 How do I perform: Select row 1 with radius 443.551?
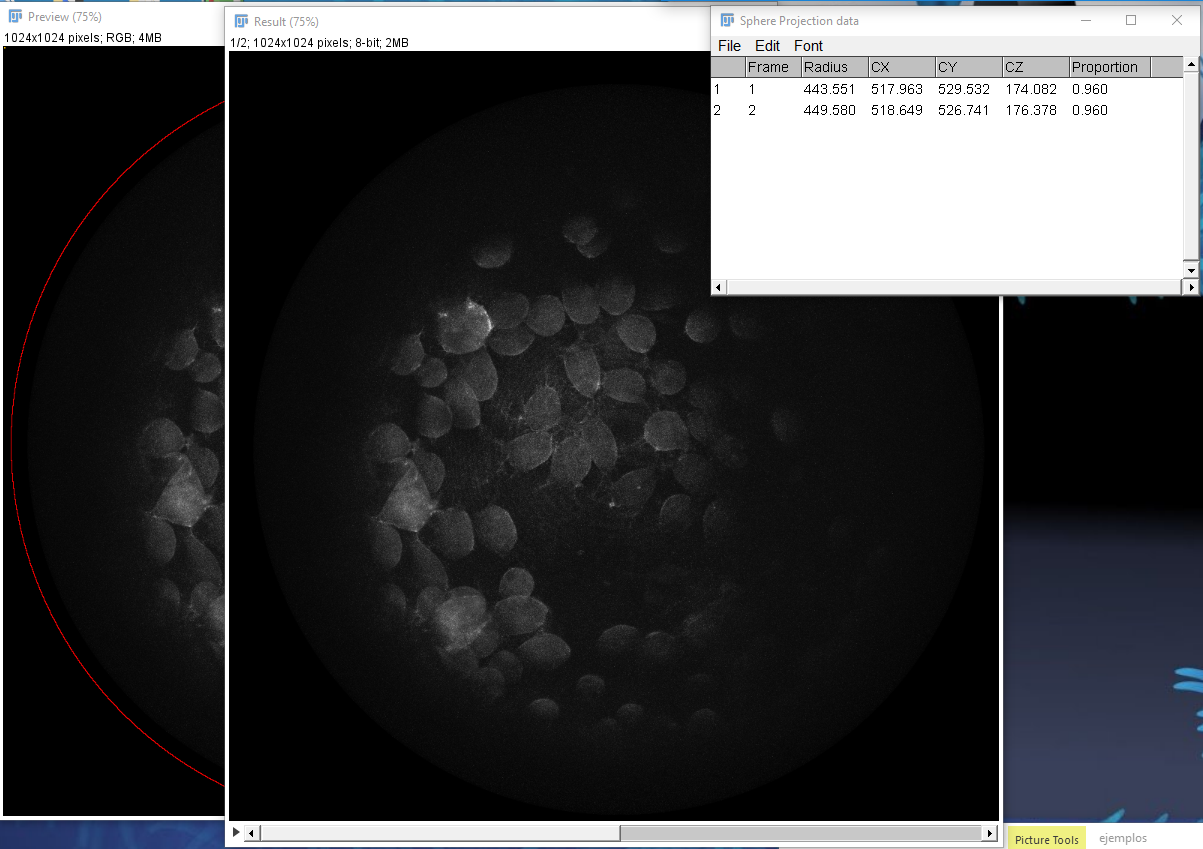click(x=829, y=89)
